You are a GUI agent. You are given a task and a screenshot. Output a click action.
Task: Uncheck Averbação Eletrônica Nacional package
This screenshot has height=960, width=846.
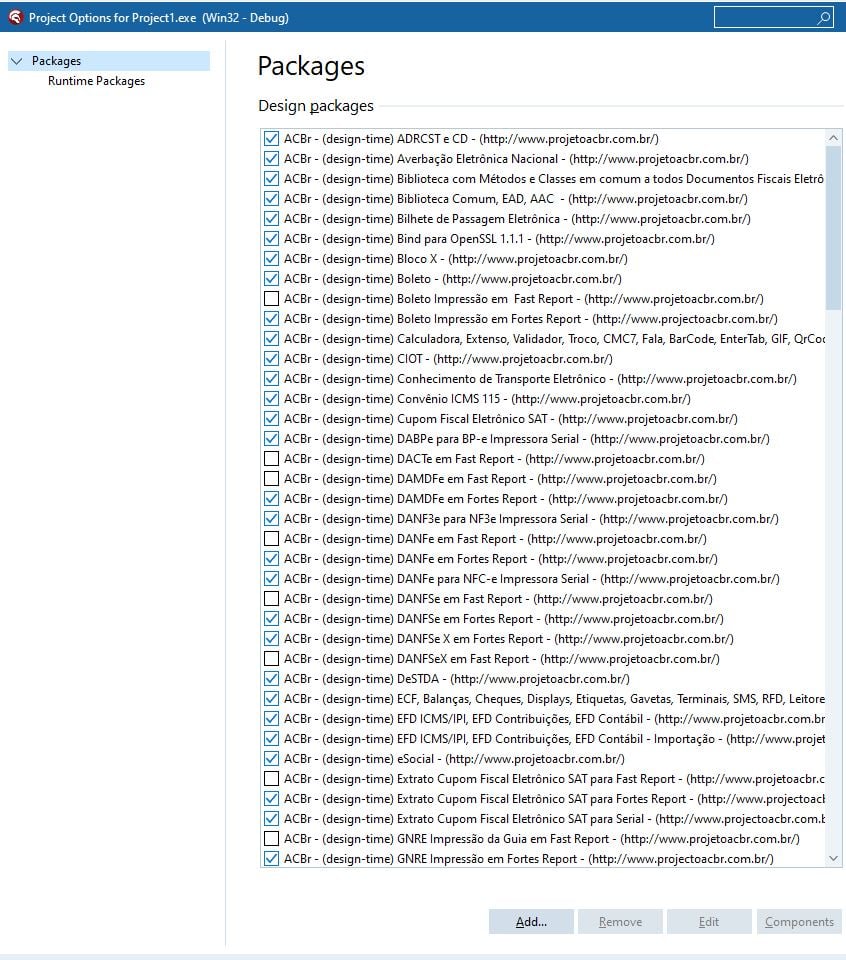click(x=271, y=159)
